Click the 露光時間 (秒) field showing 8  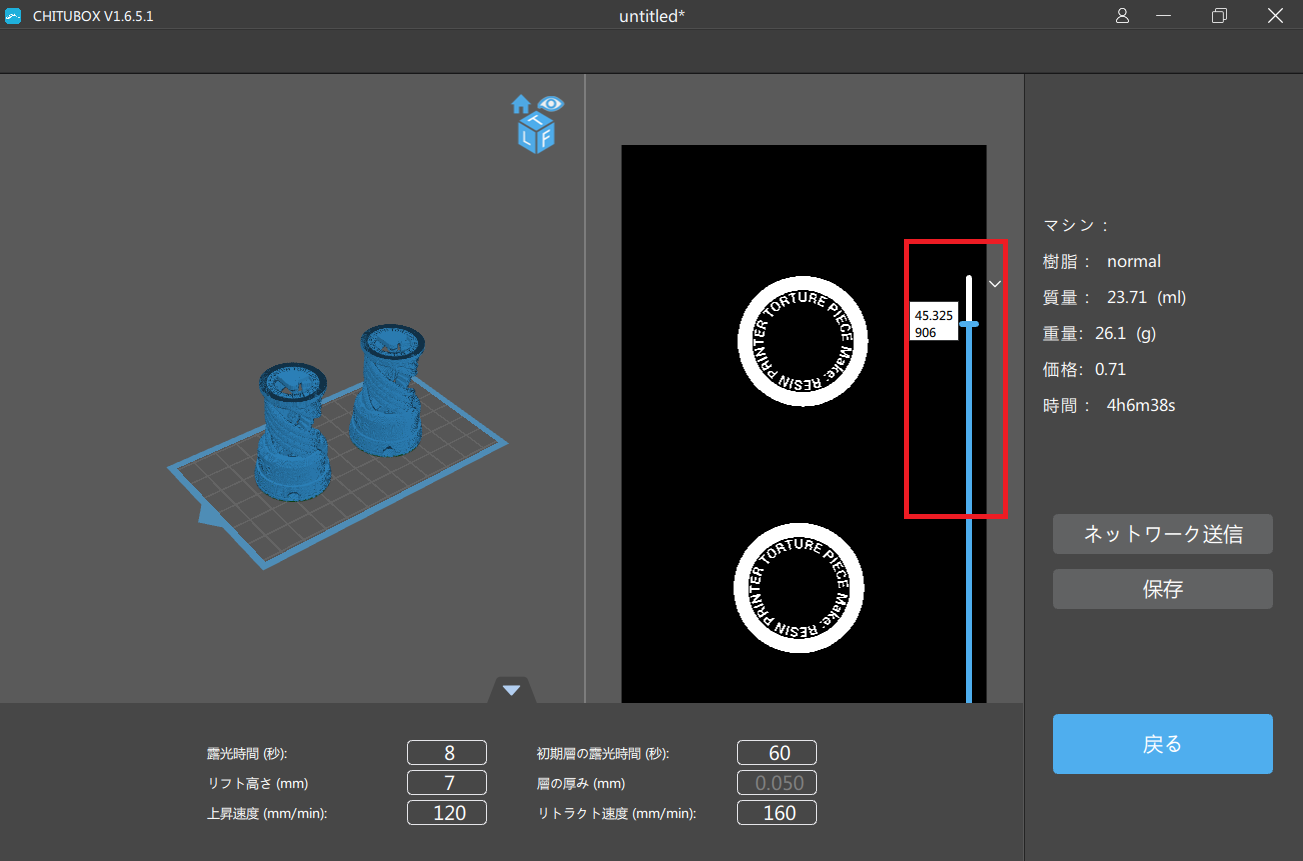click(447, 753)
